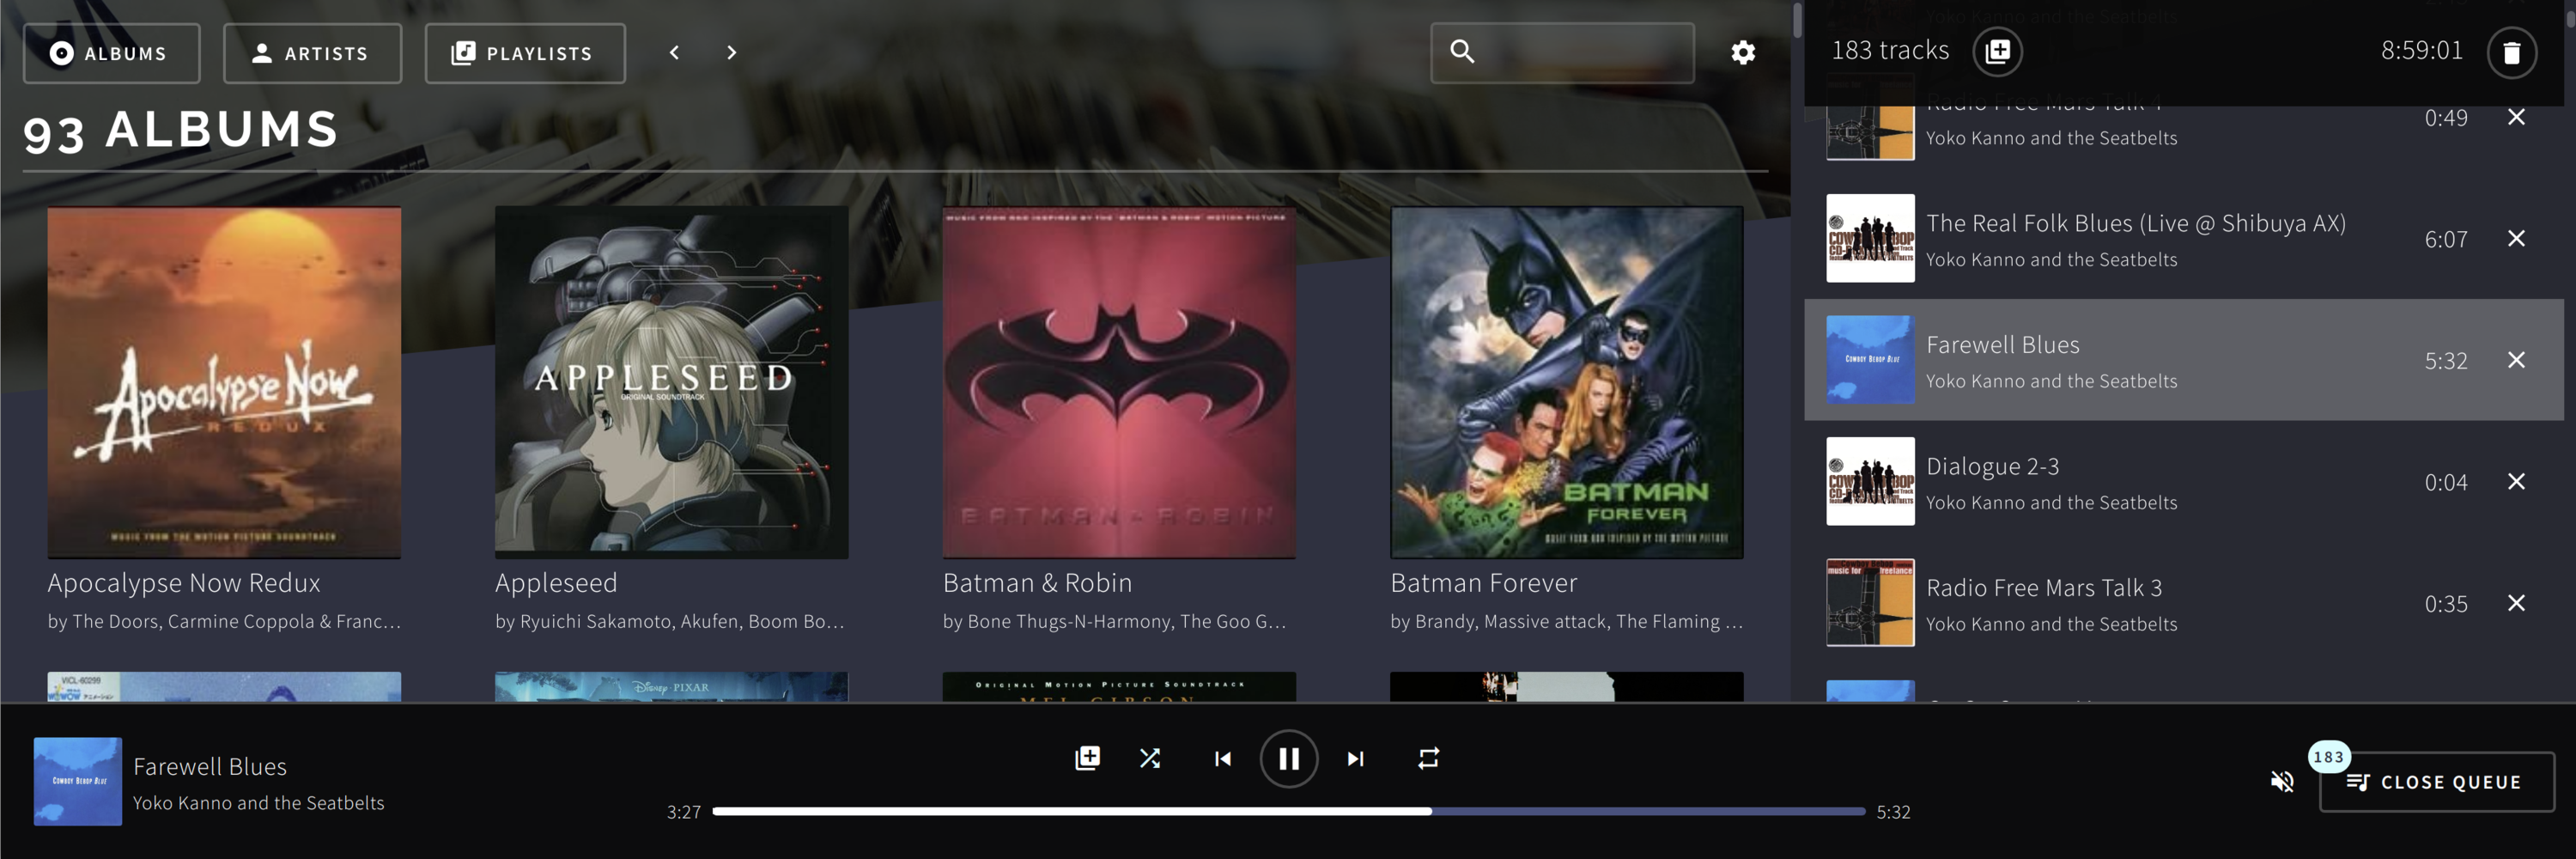The width and height of the screenshot is (2576, 859).
Task: Click Appleseed artists line by Ryuichi Sakamoto
Action: pos(670,622)
